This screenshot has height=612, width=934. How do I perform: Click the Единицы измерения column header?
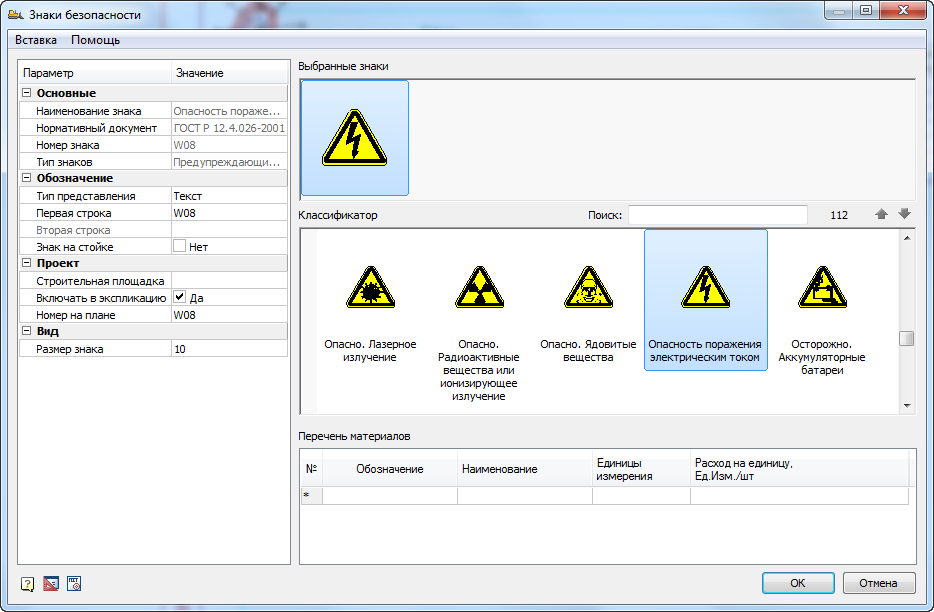(642, 469)
